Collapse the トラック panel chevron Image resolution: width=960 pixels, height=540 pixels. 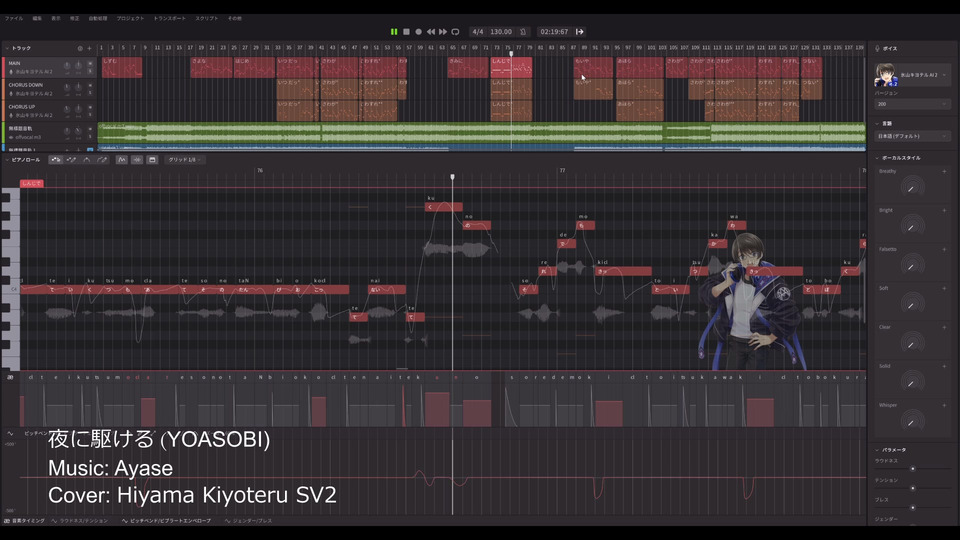tap(7, 48)
